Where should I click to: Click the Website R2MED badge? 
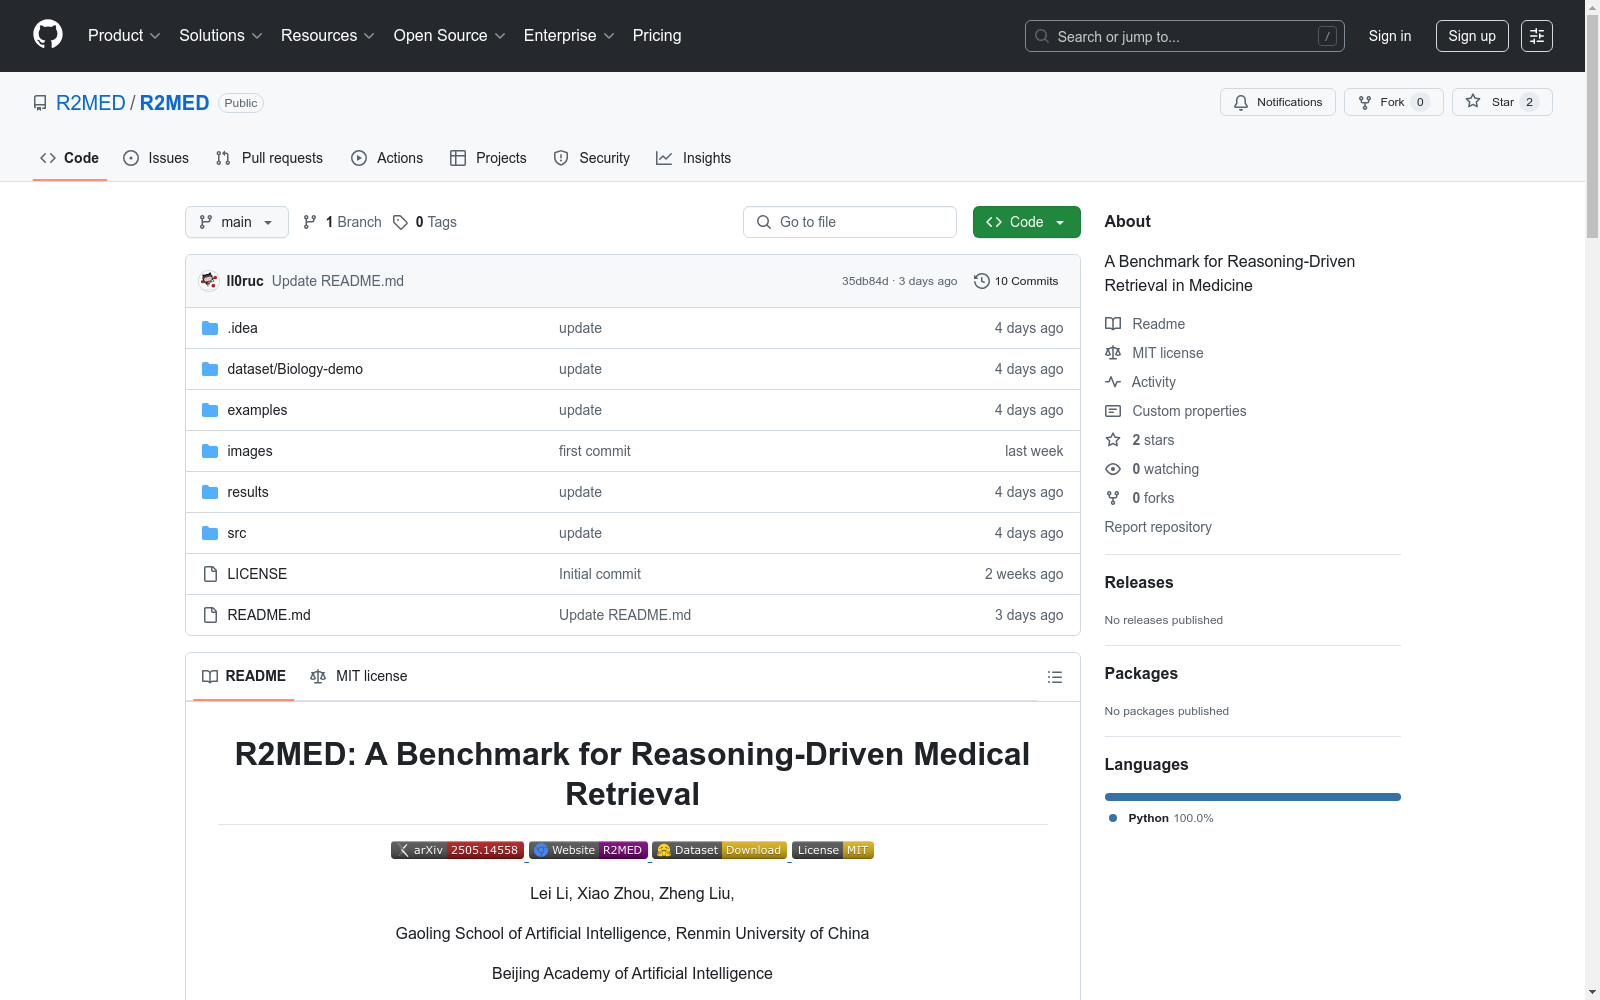tap(588, 850)
